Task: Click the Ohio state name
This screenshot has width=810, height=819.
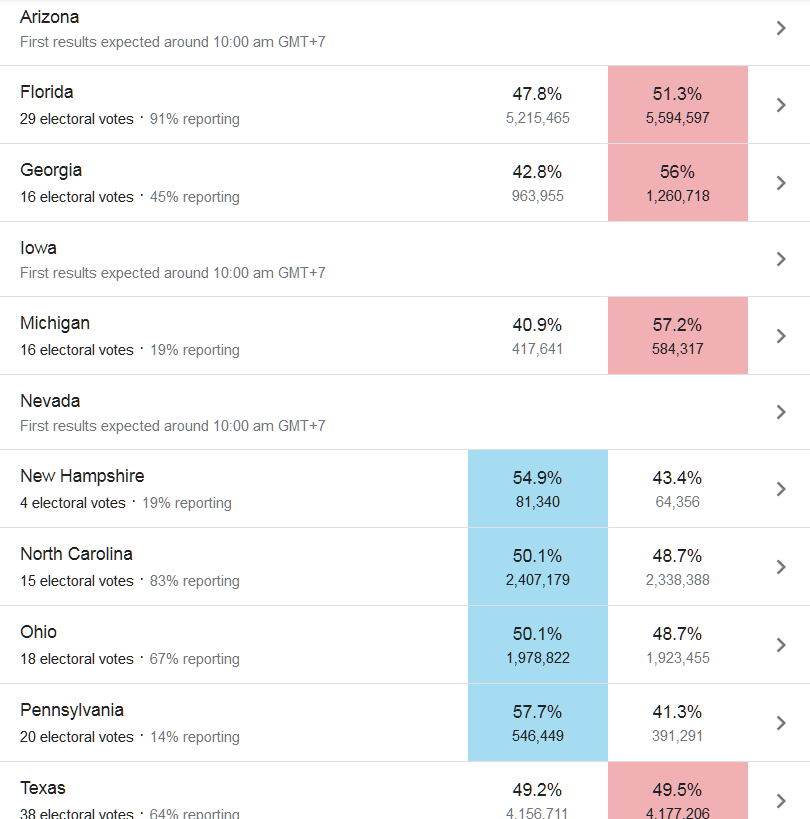Action: coord(39,632)
